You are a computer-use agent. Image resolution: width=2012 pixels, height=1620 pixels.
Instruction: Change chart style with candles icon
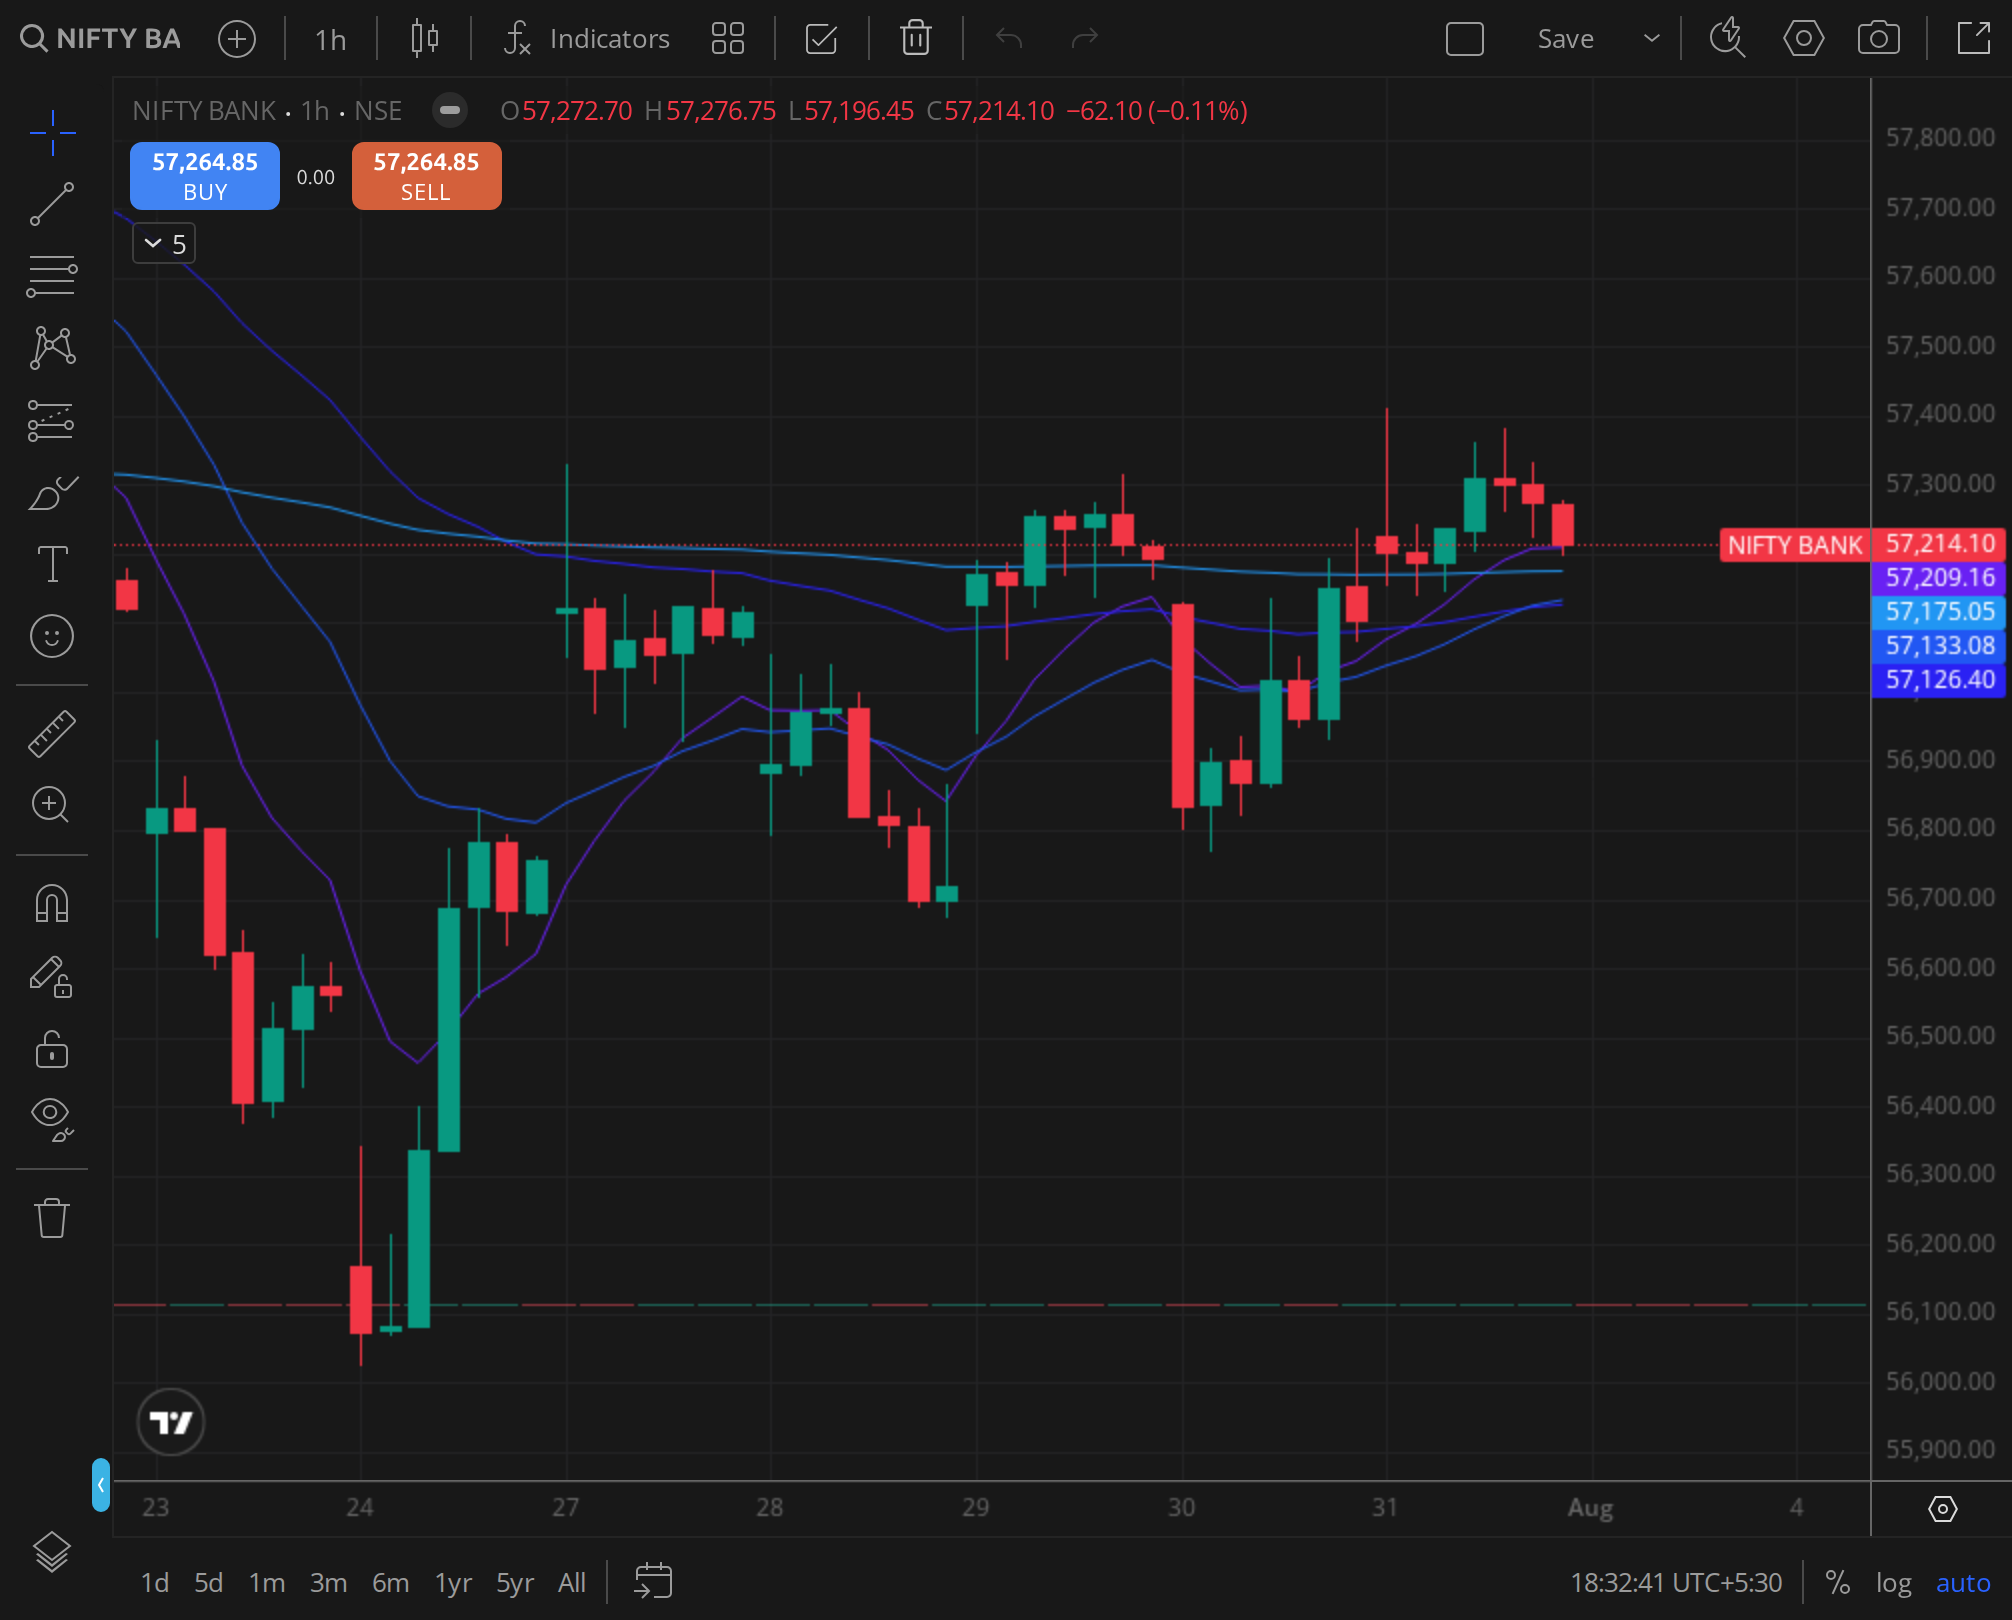pos(425,39)
